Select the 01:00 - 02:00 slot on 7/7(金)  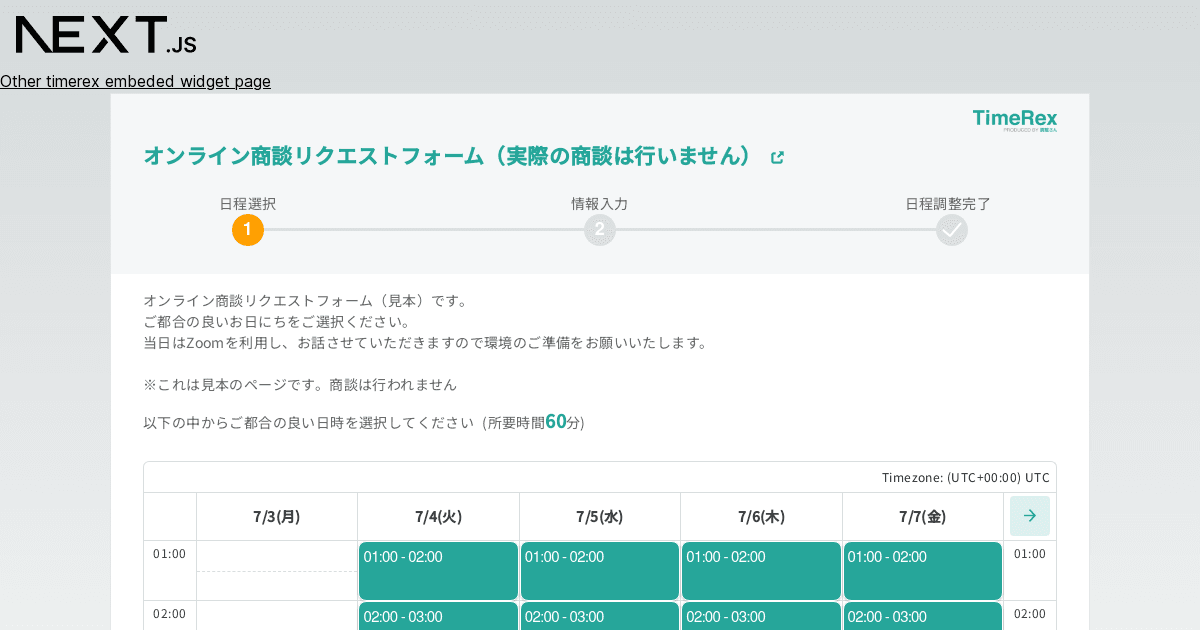coord(922,570)
